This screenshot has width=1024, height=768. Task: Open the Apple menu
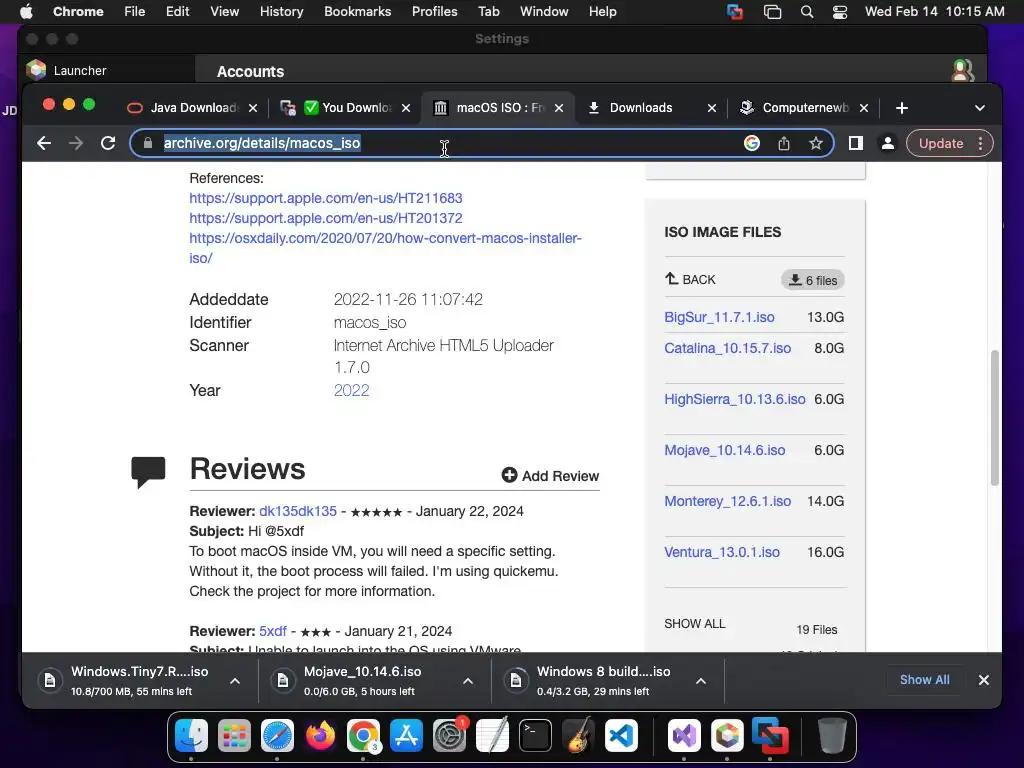(x=26, y=11)
